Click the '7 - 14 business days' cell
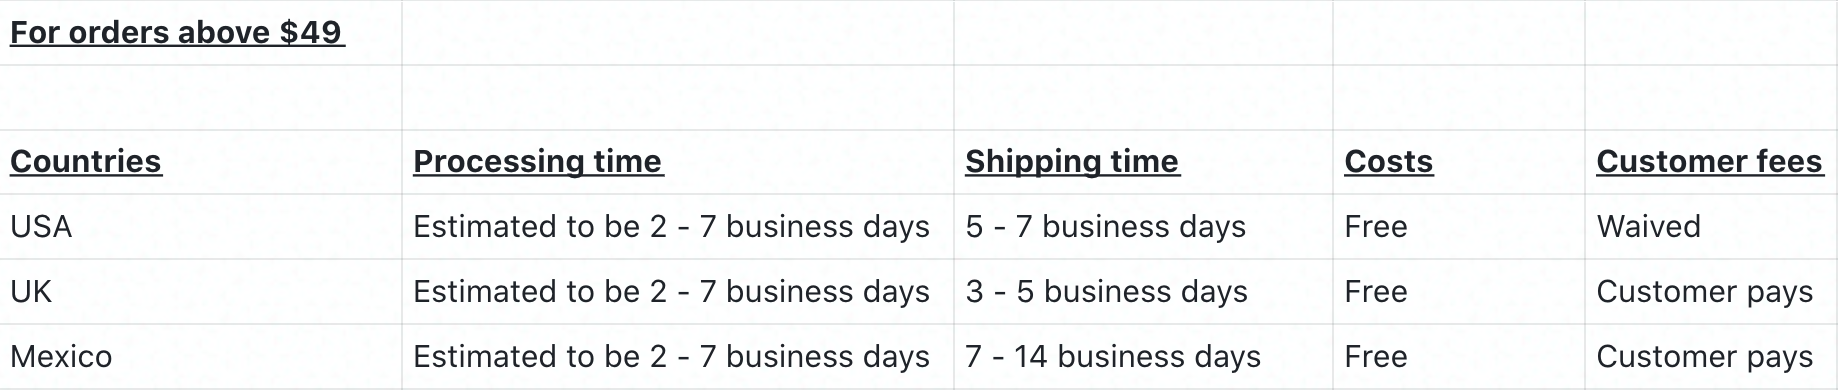The width and height of the screenshot is (1838, 390). 1143,357
